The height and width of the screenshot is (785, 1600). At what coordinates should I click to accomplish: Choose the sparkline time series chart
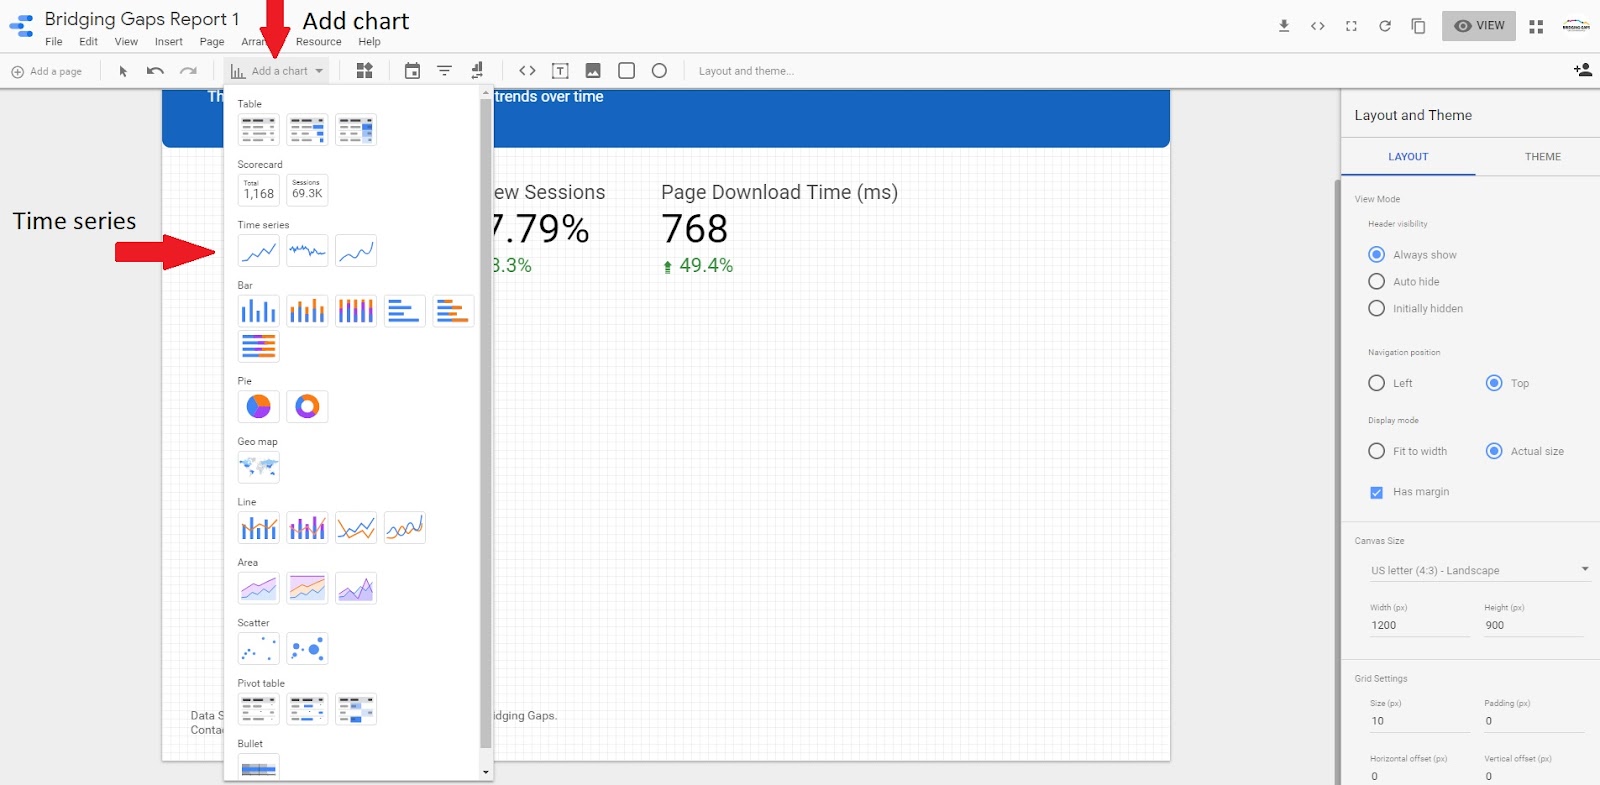click(307, 251)
